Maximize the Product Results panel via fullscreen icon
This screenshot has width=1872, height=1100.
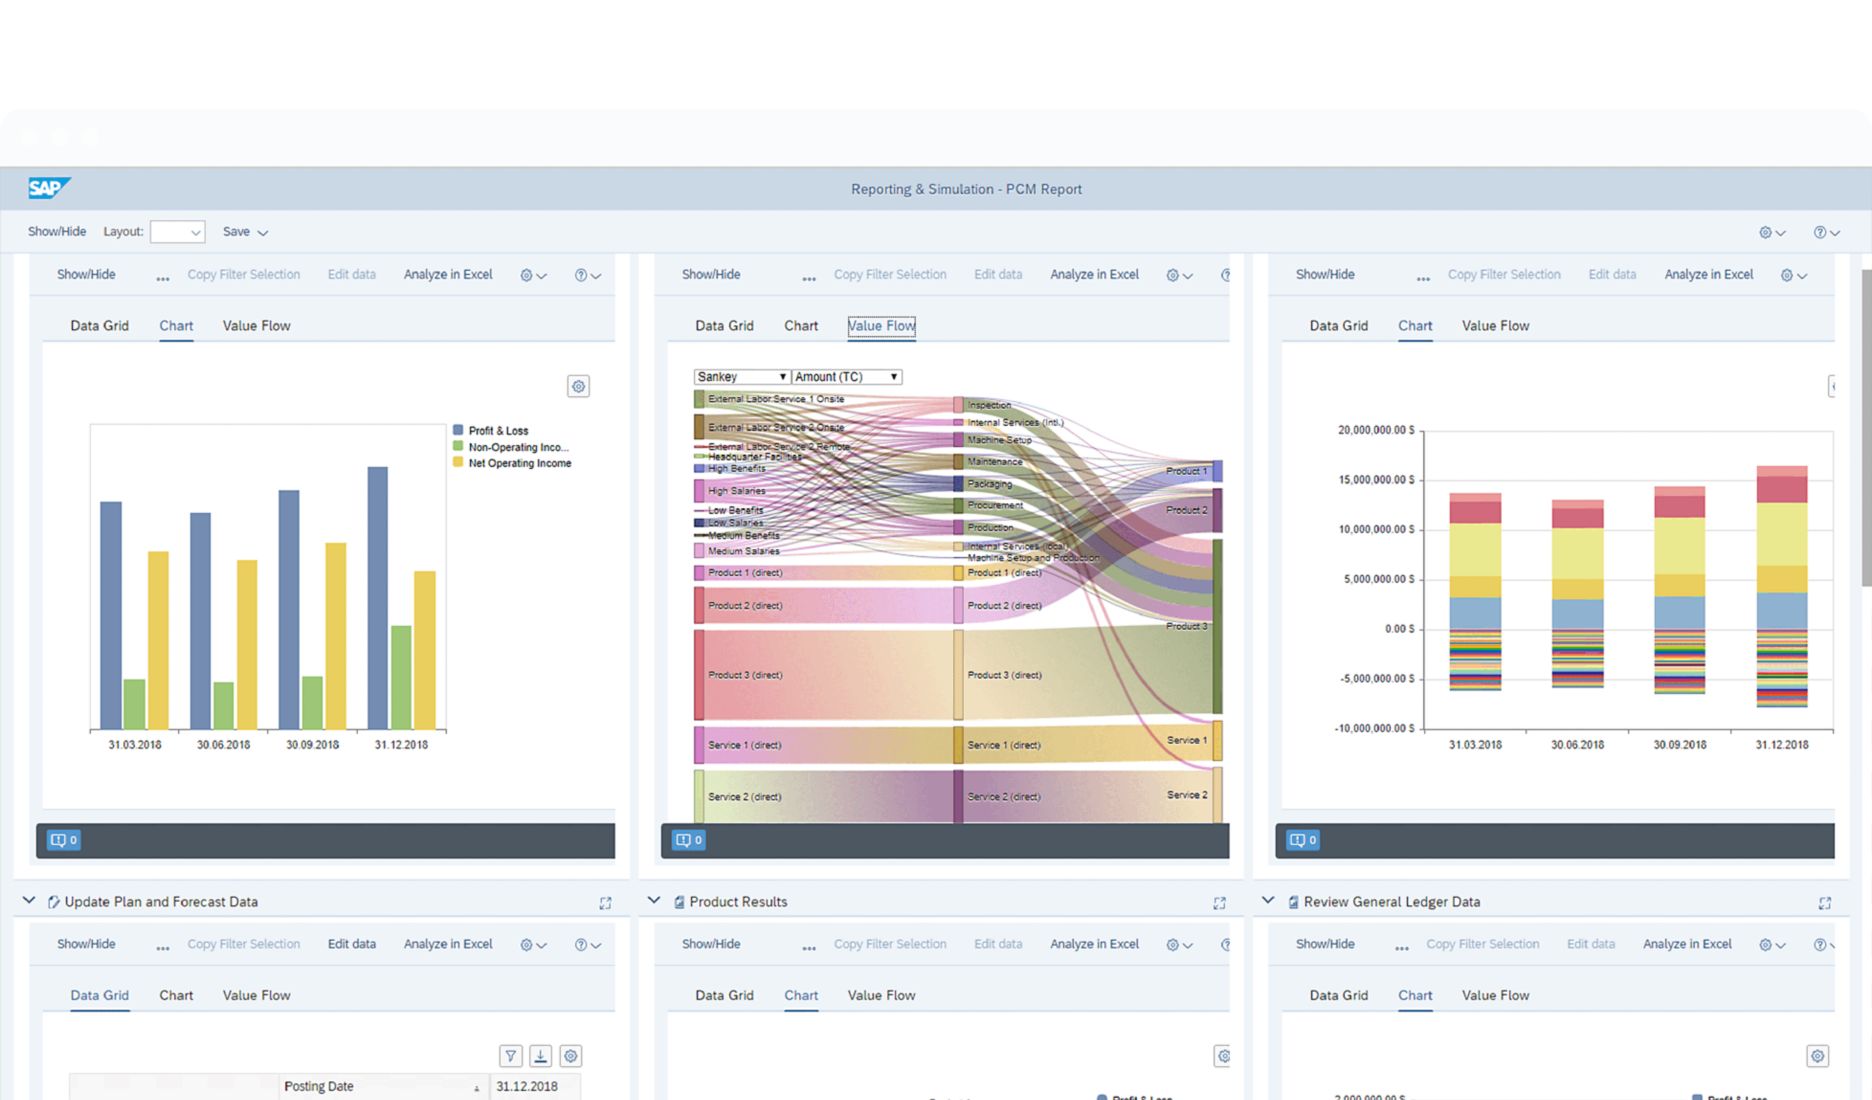tap(1219, 902)
